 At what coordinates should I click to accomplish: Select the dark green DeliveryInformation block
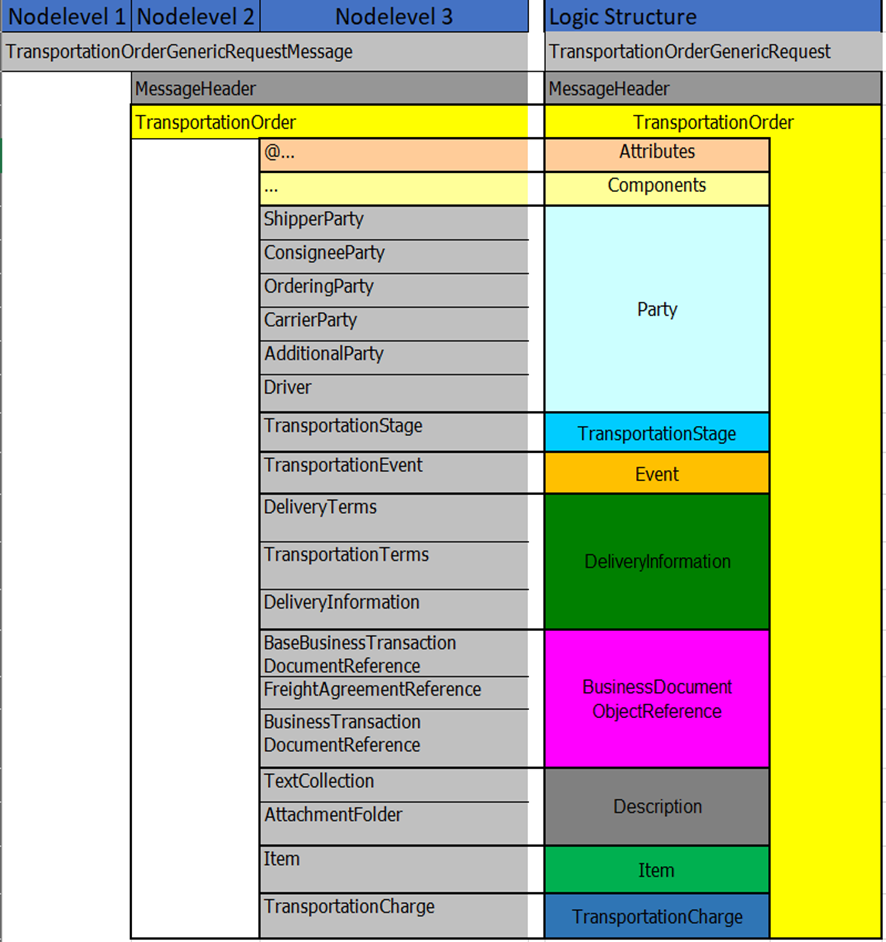coord(657,562)
